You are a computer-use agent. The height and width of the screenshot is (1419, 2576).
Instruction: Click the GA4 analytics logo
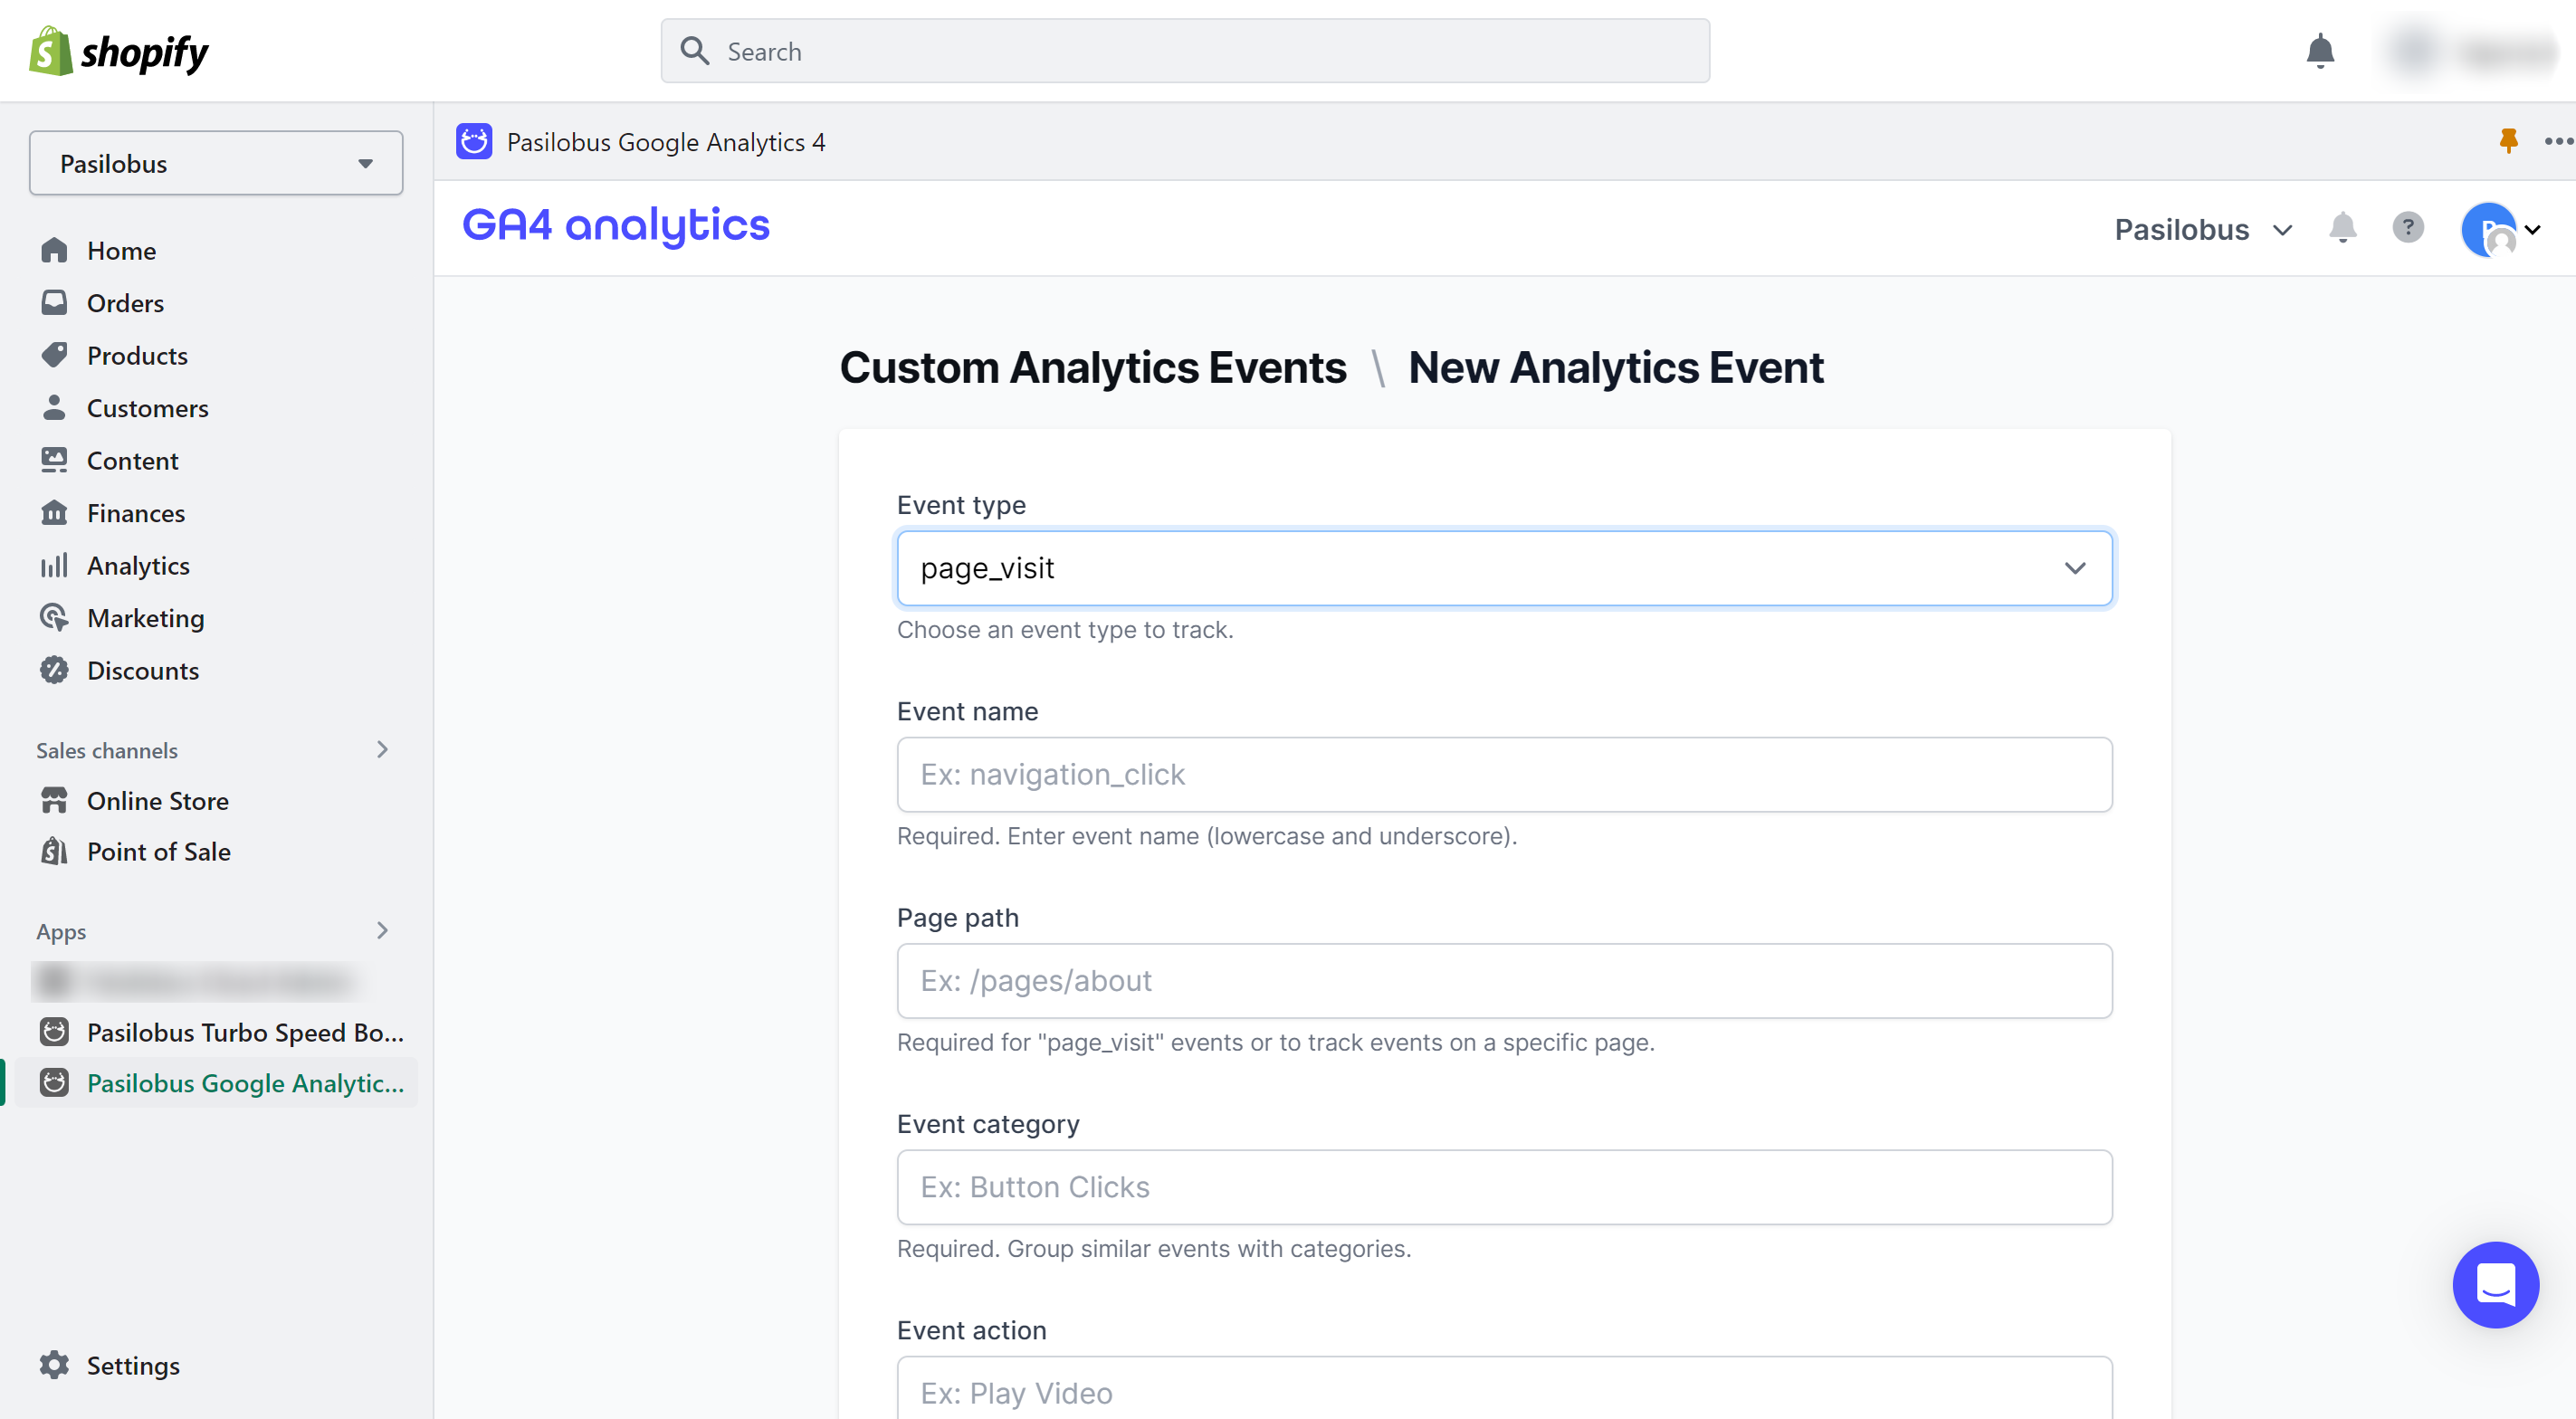(616, 226)
